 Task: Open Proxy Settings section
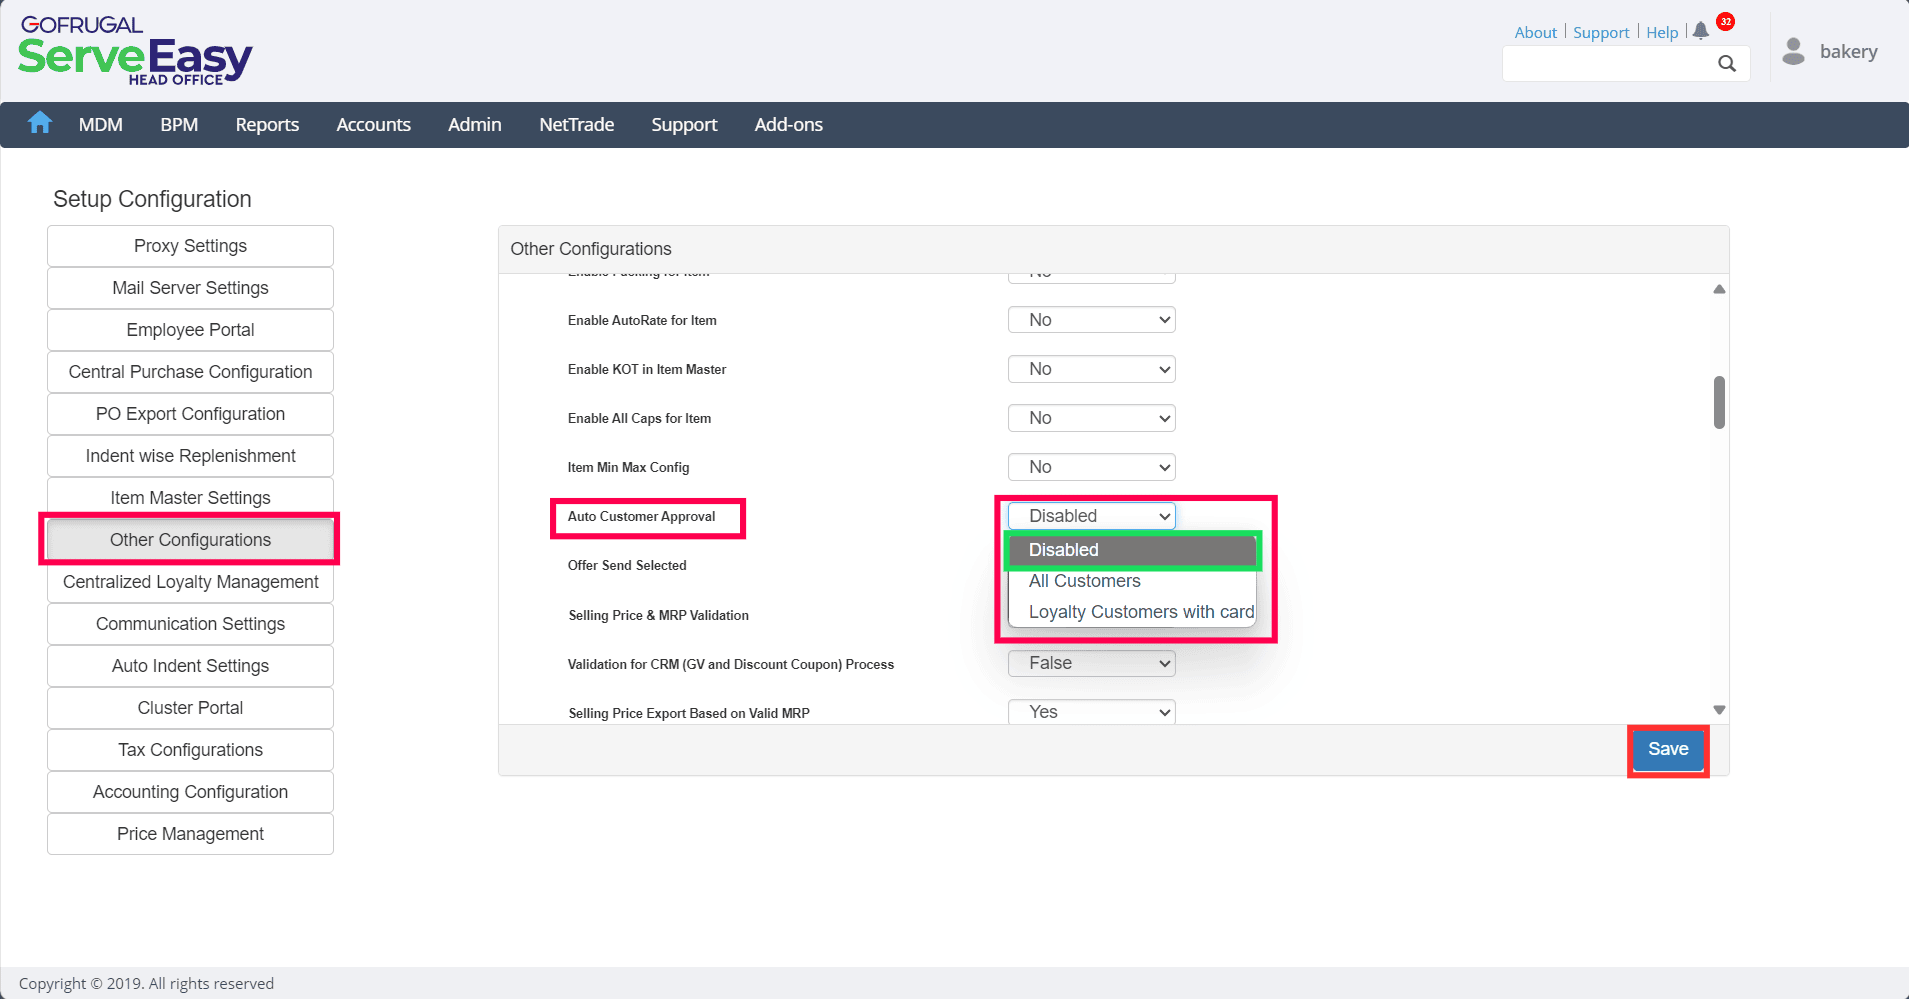click(x=190, y=246)
